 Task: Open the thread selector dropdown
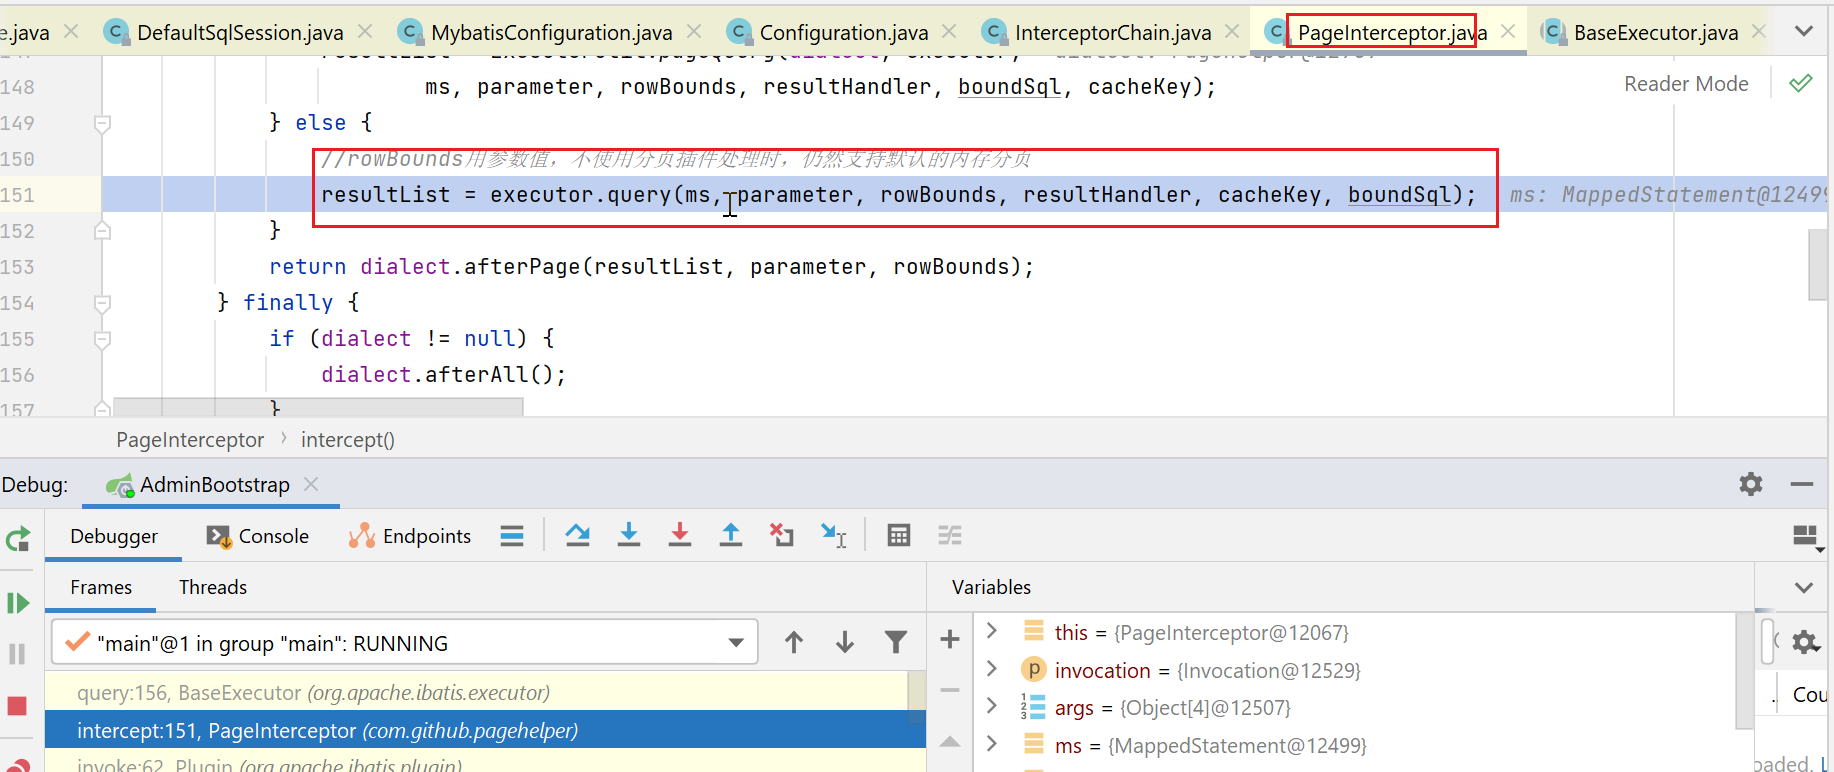point(736,642)
